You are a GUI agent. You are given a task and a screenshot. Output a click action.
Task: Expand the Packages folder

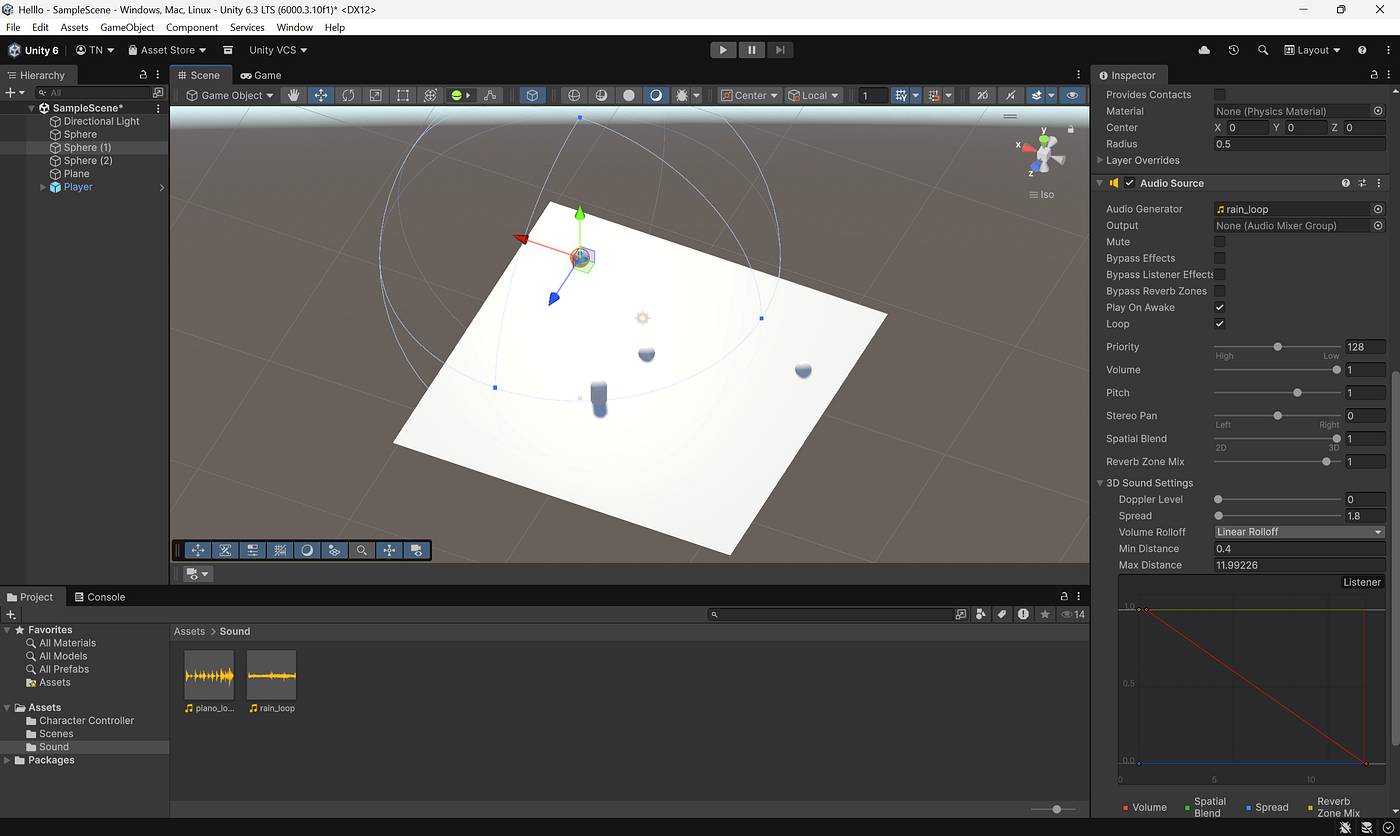pyautogui.click(x=8, y=760)
